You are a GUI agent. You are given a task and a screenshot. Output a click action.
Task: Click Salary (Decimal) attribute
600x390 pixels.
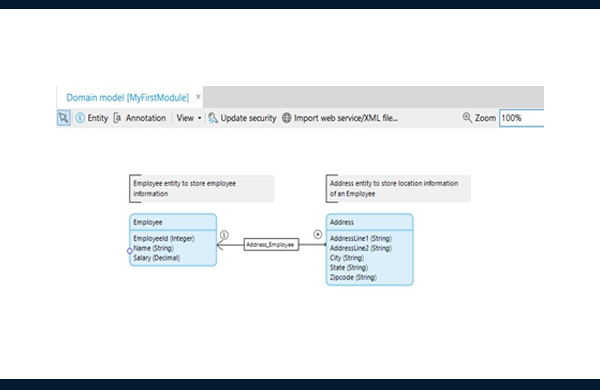[157, 258]
